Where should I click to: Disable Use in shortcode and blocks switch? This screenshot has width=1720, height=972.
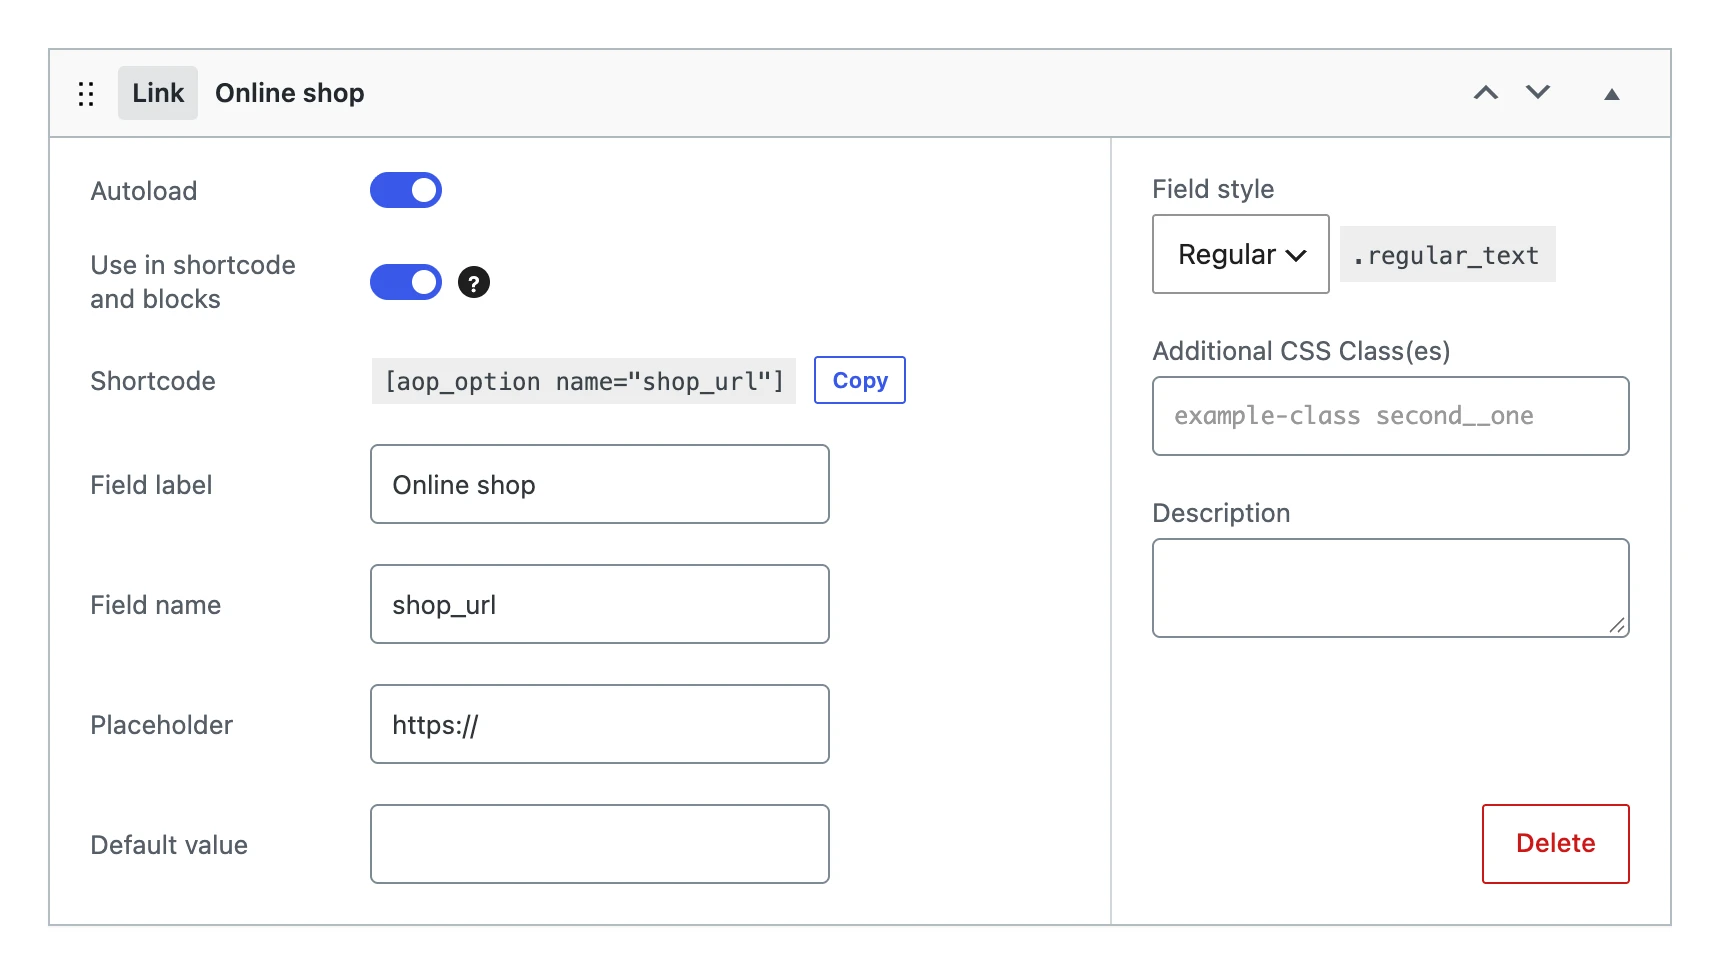[406, 282]
